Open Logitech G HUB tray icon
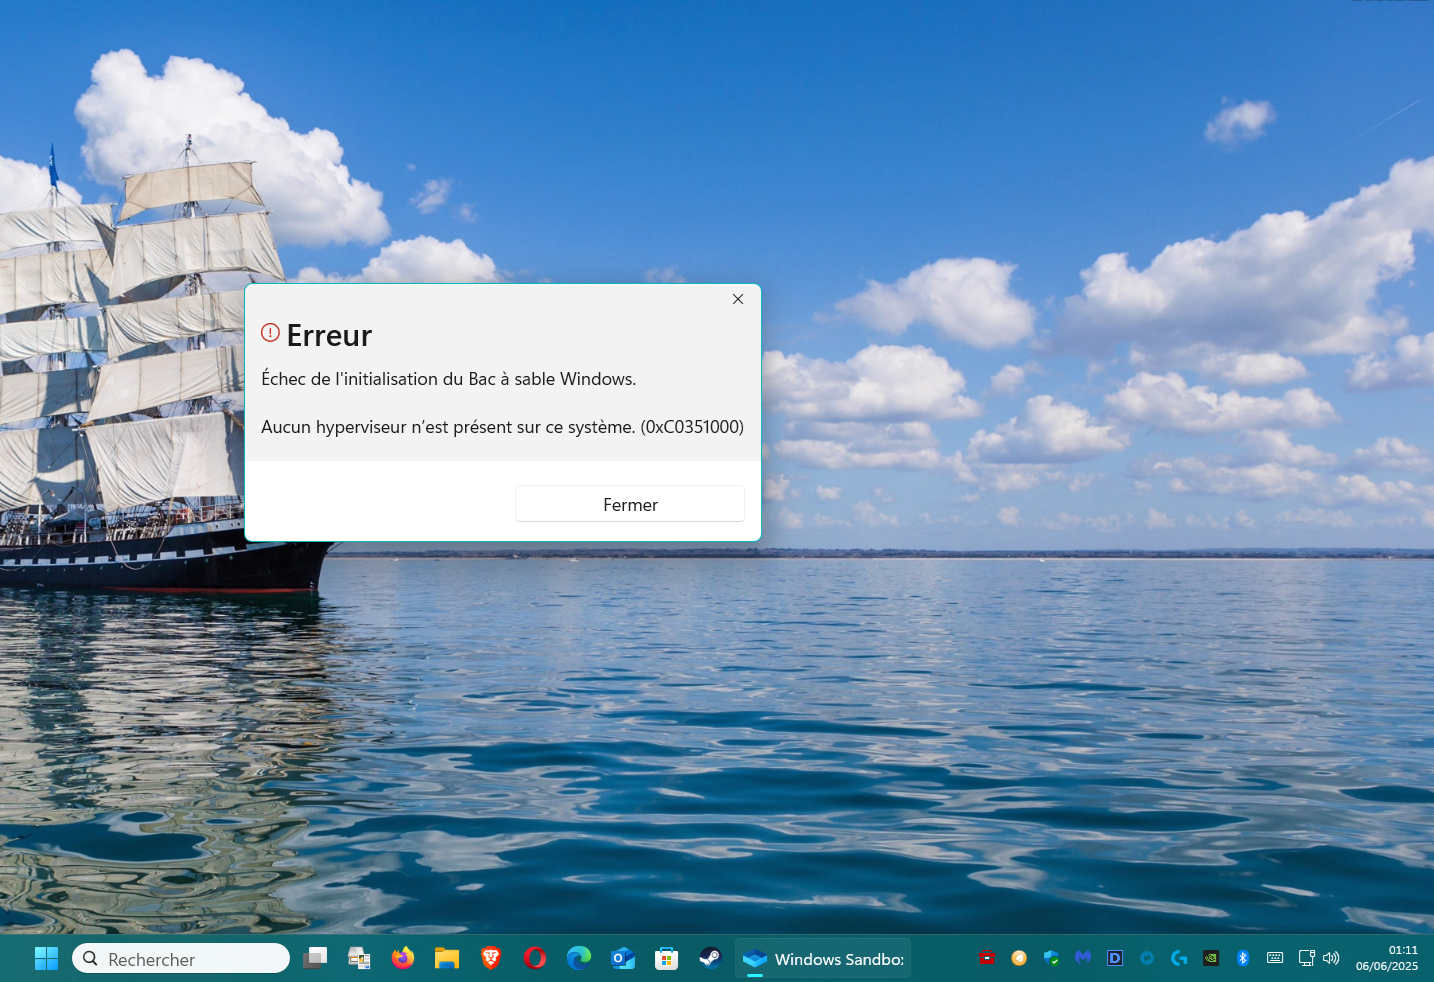 point(1179,957)
